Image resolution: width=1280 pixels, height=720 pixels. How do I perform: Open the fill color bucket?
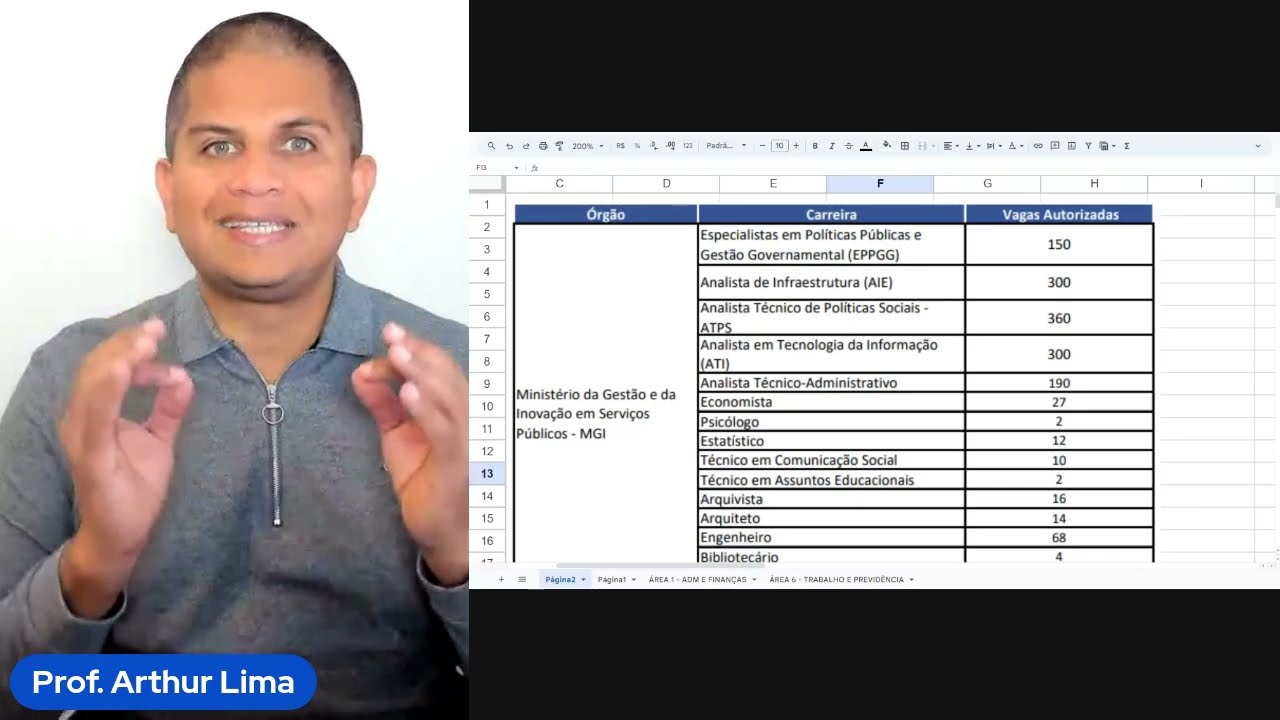(x=886, y=145)
